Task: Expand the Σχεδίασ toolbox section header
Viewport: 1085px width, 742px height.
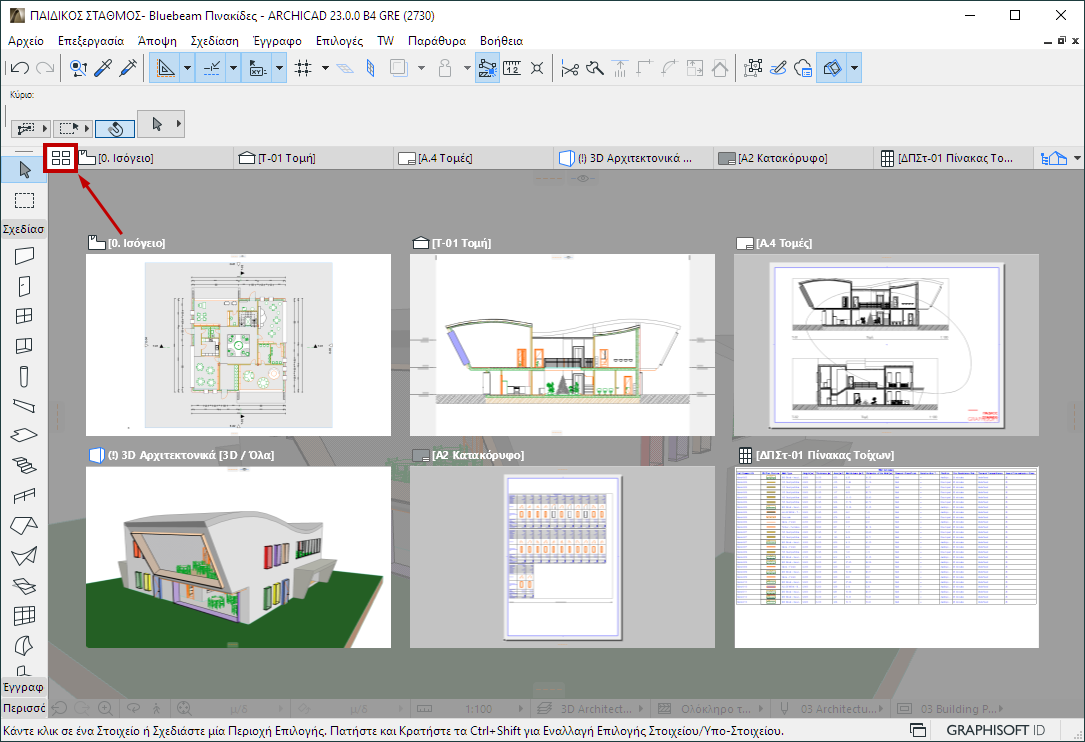Action: pos(22,229)
